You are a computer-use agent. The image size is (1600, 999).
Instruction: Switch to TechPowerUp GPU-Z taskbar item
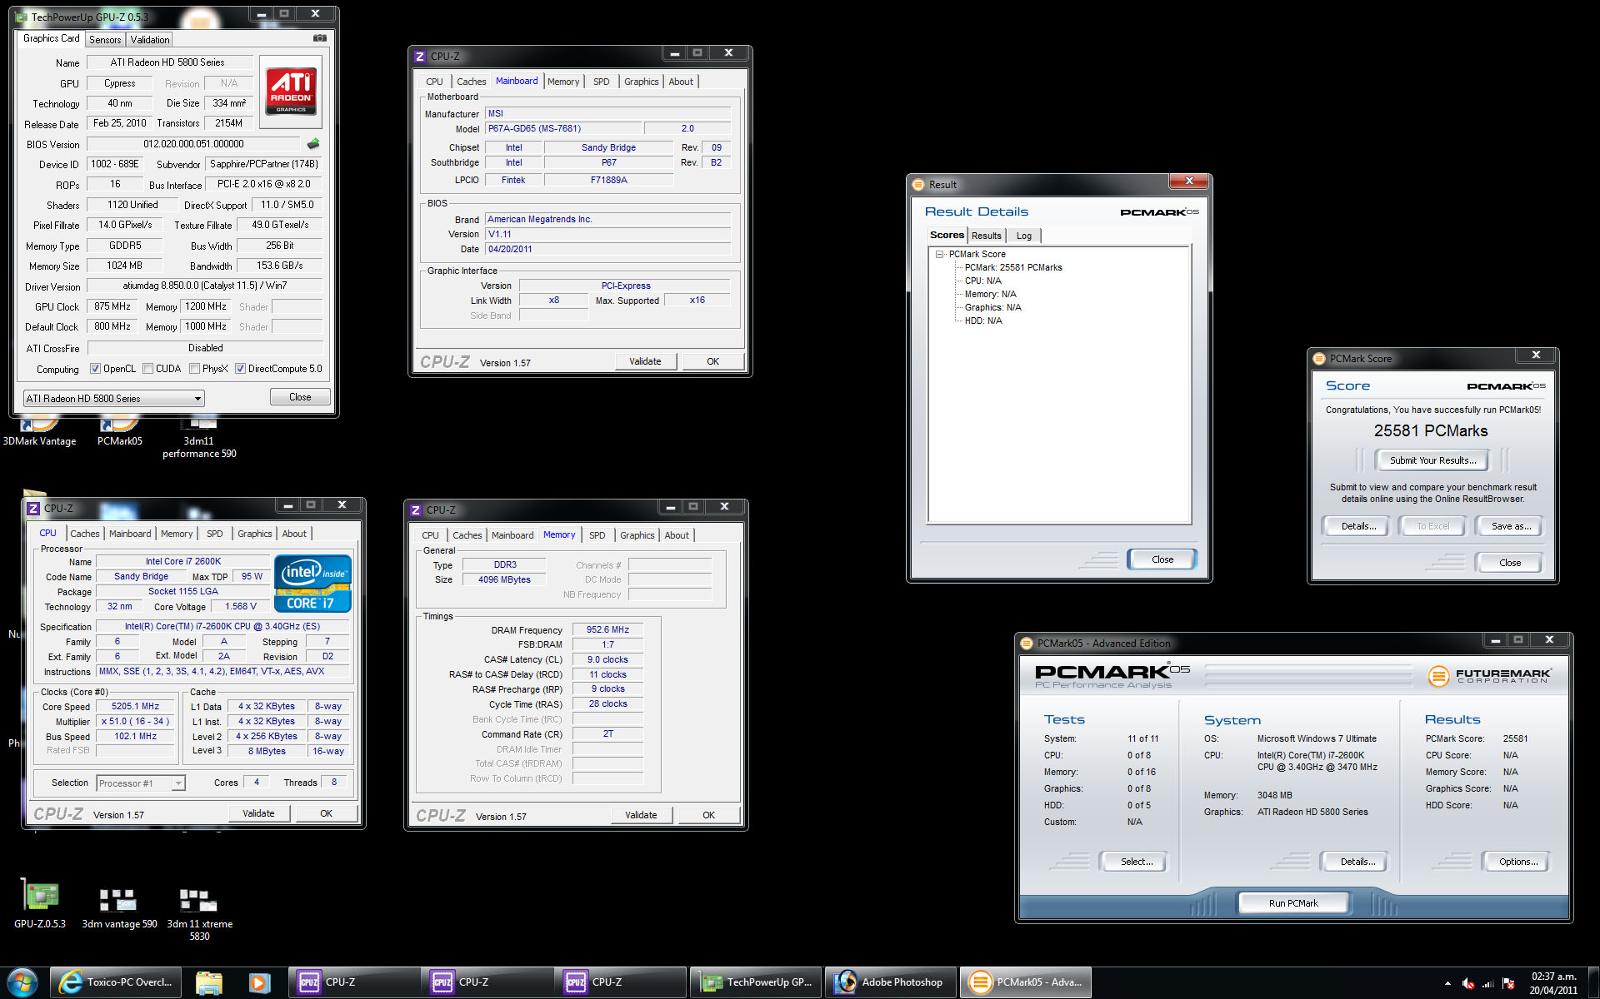point(757,982)
